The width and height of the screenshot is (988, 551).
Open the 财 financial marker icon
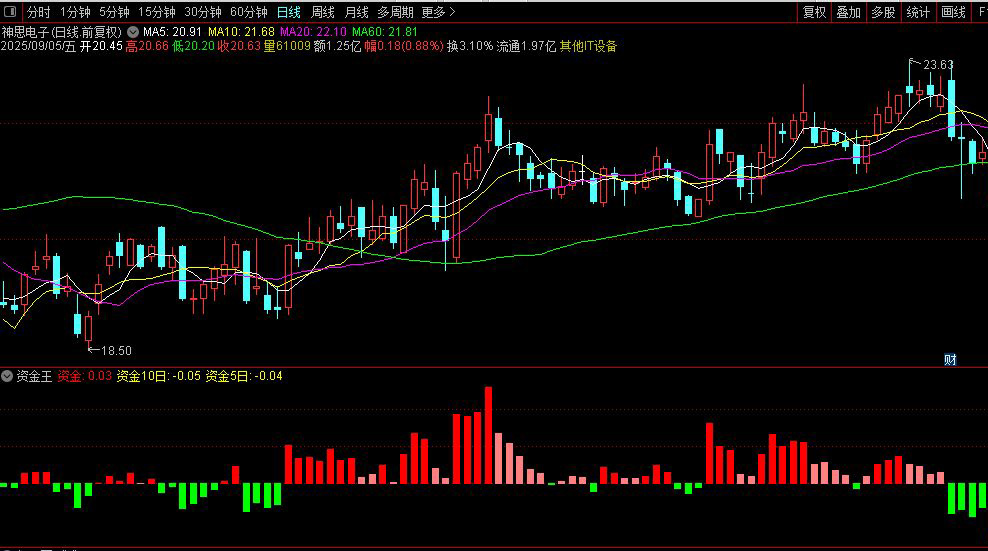coord(951,358)
